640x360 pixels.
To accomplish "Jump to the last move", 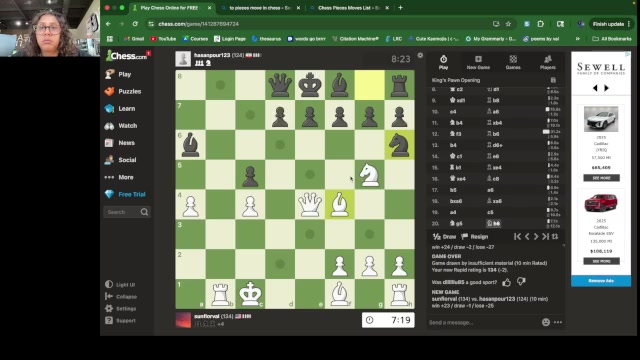I will click(x=545, y=237).
